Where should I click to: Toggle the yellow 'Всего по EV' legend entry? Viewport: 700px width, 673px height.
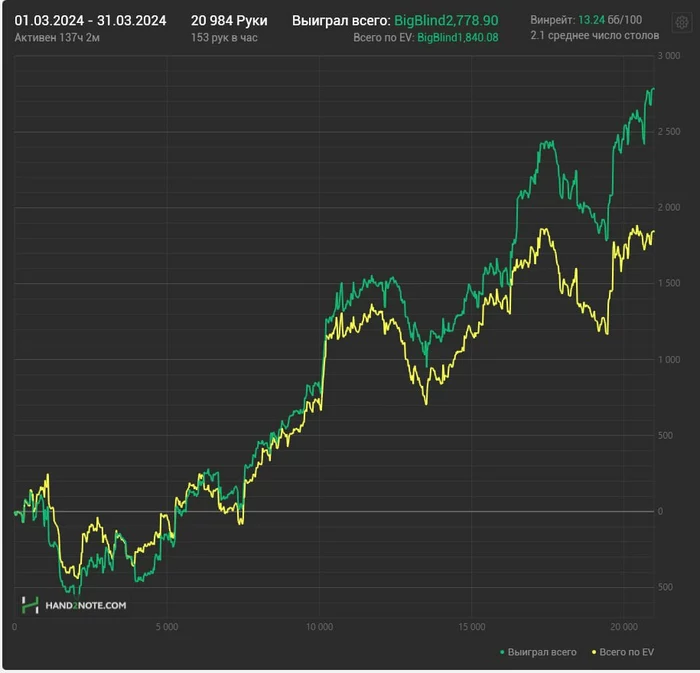pos(623,652)
